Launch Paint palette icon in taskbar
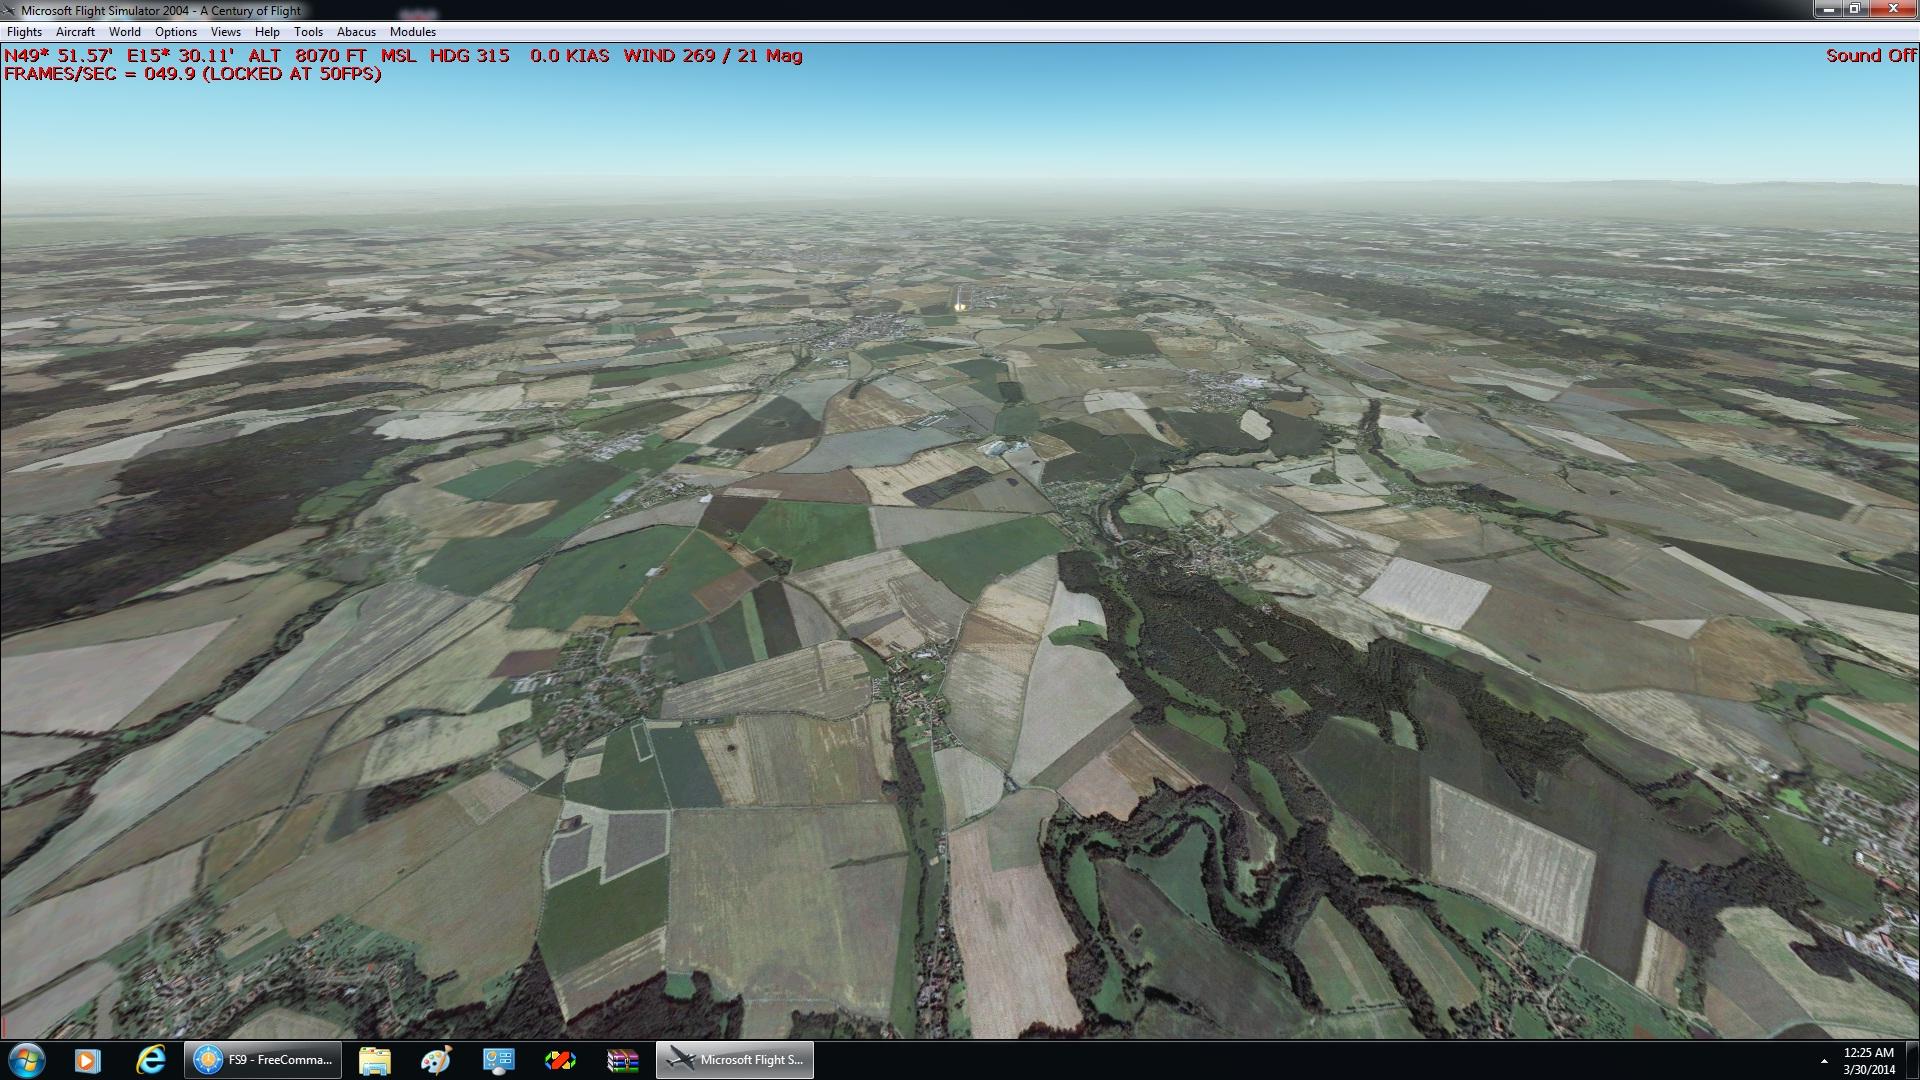 (x=436, y=1060)
